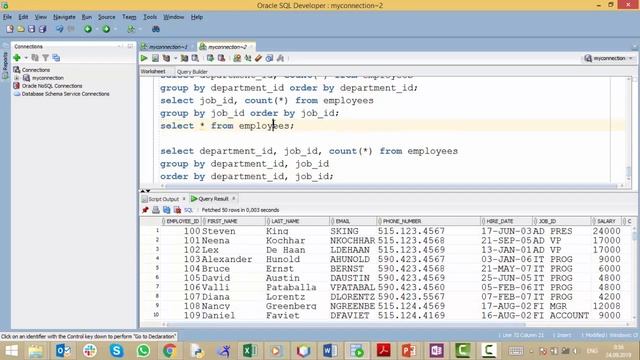Screen dimensions: 640x360
Task: Click the SQL Tuning Advisor icon
Action: (195, 58)
